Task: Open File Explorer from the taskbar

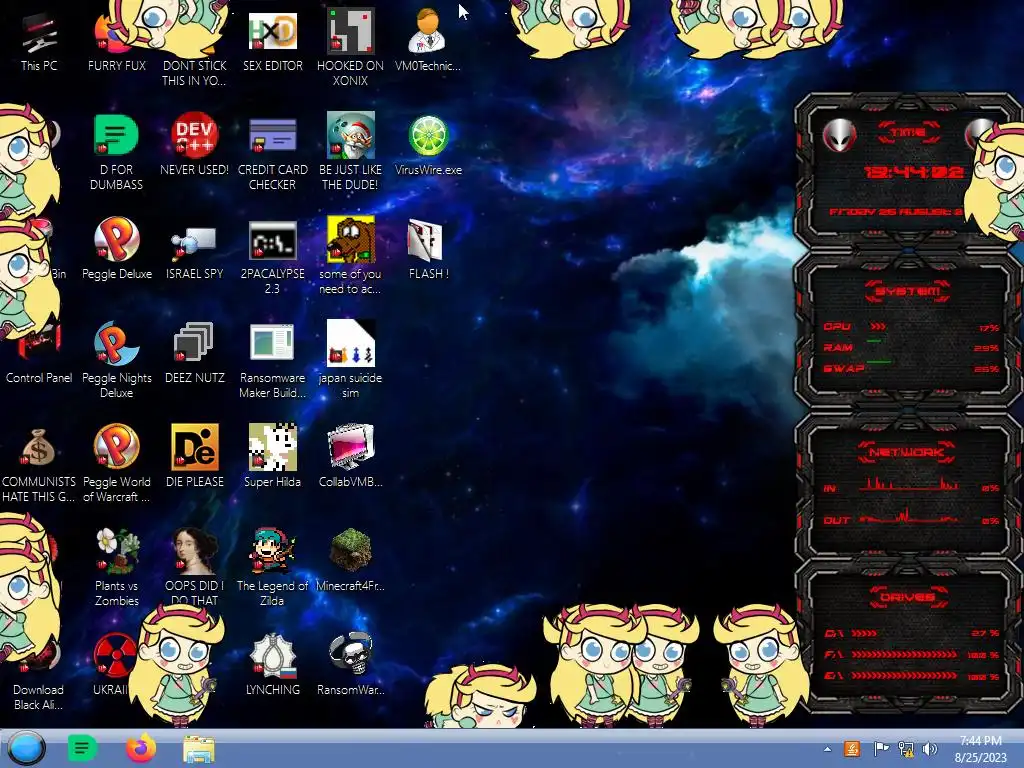Action: pos(199,750)
